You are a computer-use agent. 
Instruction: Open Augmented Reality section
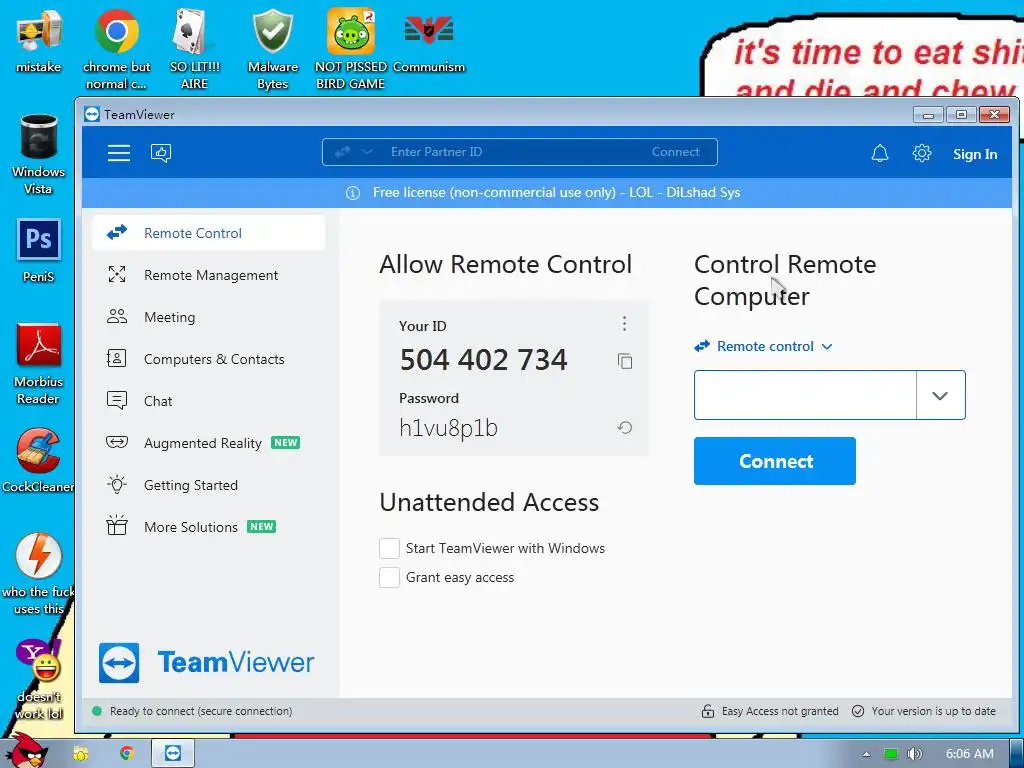[209, 443]
